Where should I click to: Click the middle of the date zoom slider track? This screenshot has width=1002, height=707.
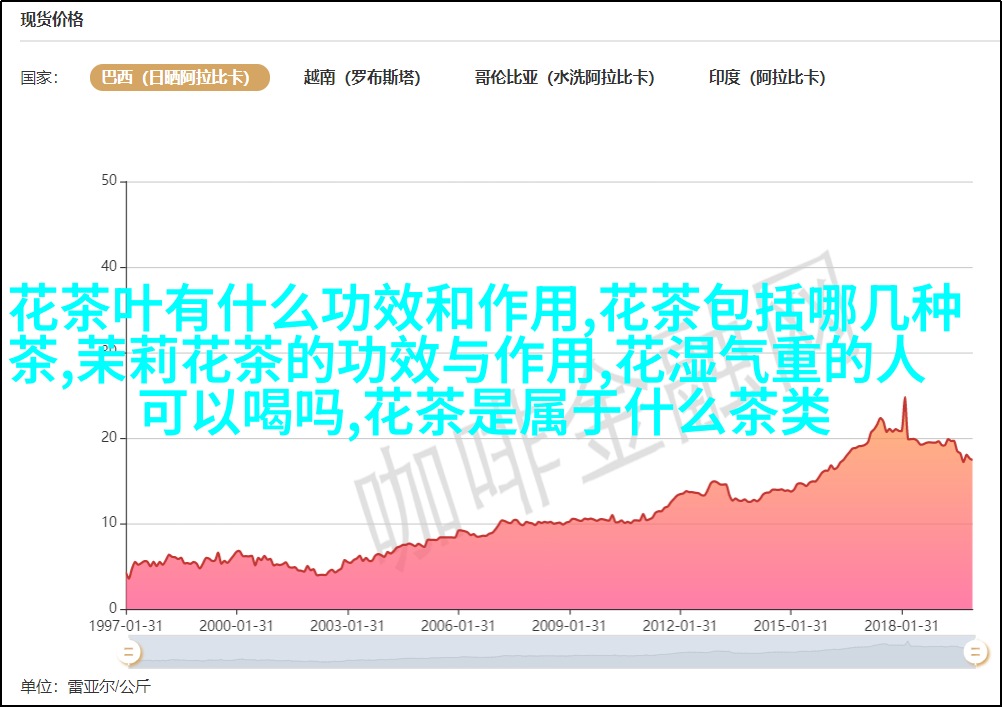[550, 653]
